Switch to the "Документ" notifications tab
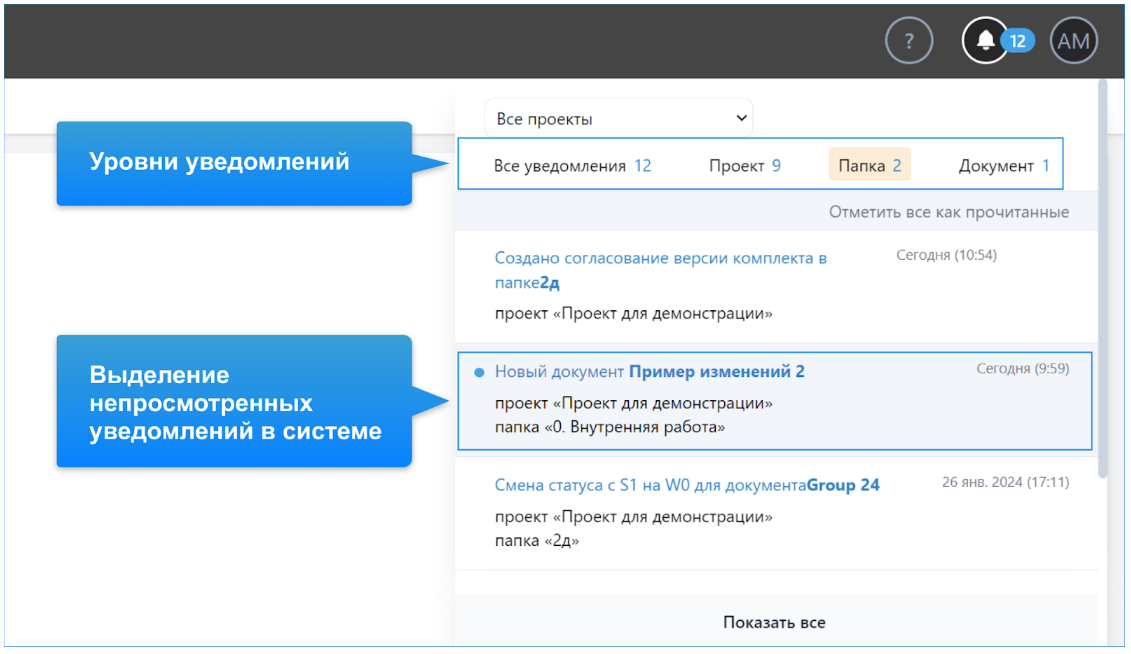1131x654 pixels. [1003, 166]
